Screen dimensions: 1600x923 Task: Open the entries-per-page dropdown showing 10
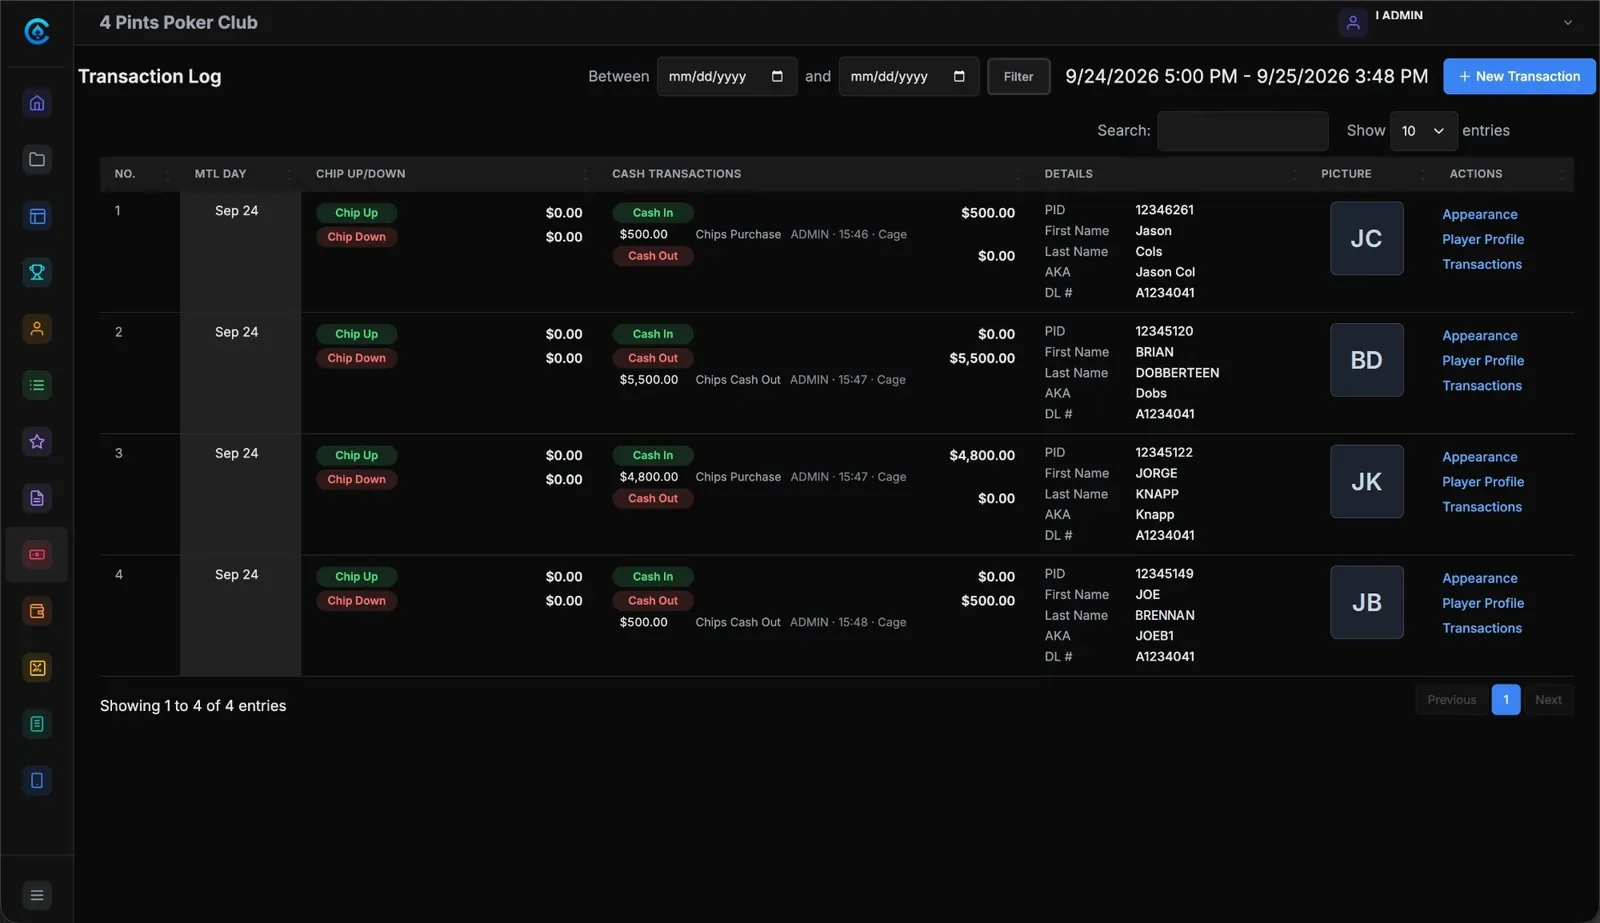(1423, 131)
